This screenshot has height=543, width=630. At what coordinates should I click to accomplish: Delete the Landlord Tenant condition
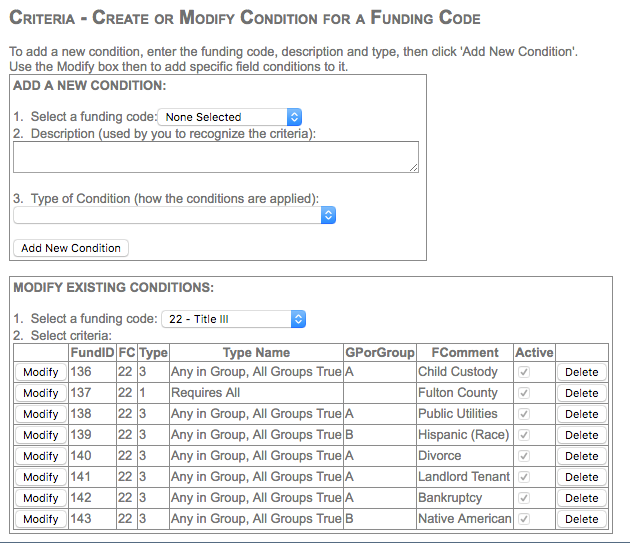click(581, 477)
